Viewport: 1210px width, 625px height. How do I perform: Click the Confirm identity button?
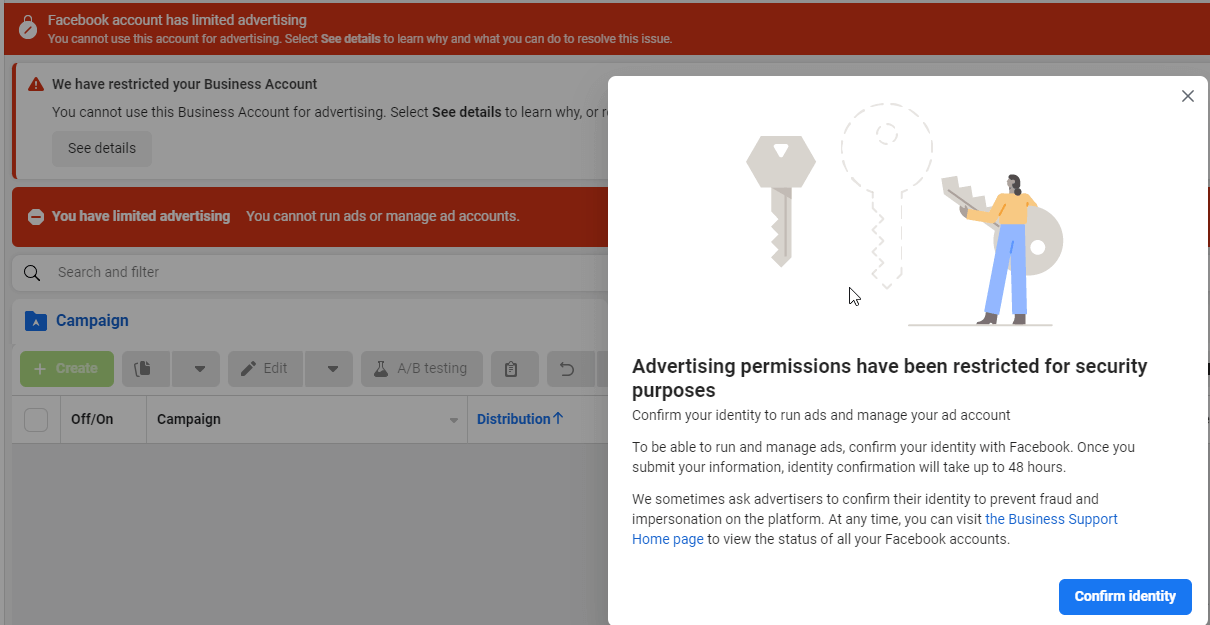click(1125, 596)
